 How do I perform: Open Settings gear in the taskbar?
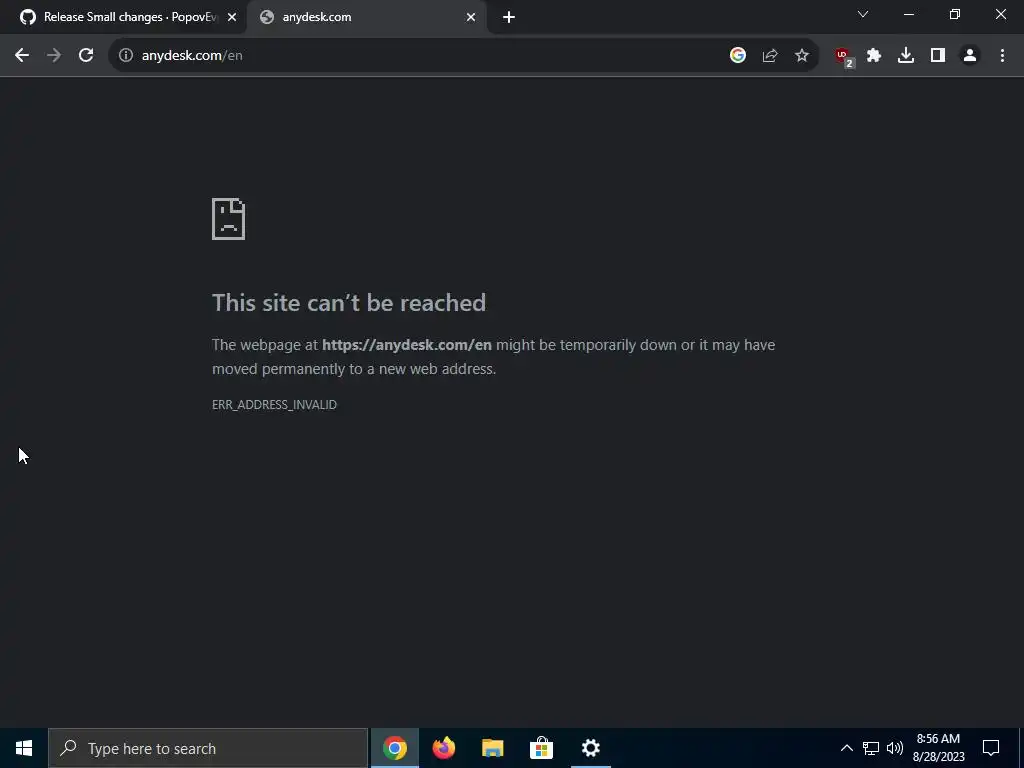coord(590,748)
